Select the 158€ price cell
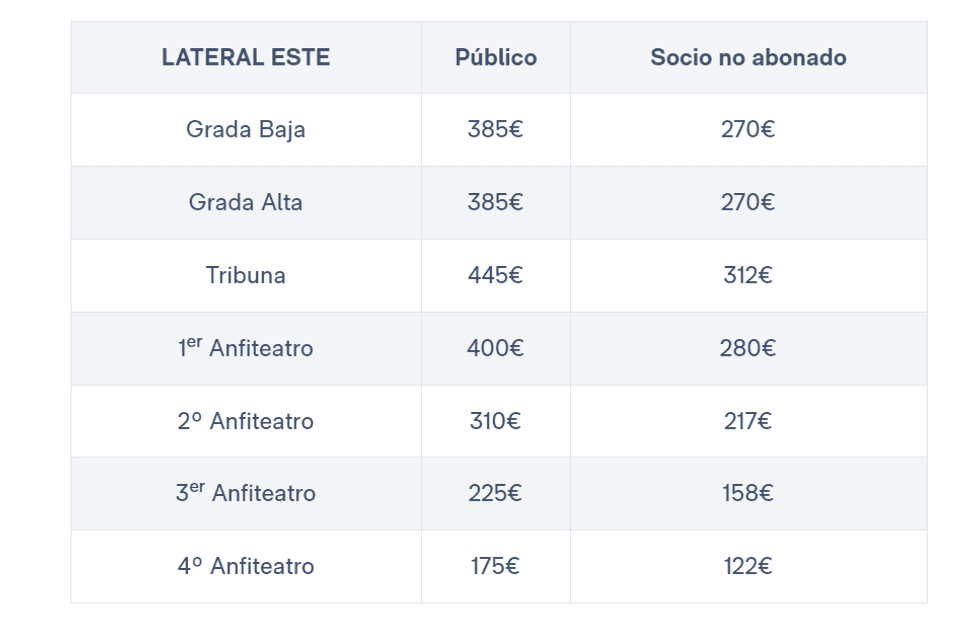 click(748, 494)
